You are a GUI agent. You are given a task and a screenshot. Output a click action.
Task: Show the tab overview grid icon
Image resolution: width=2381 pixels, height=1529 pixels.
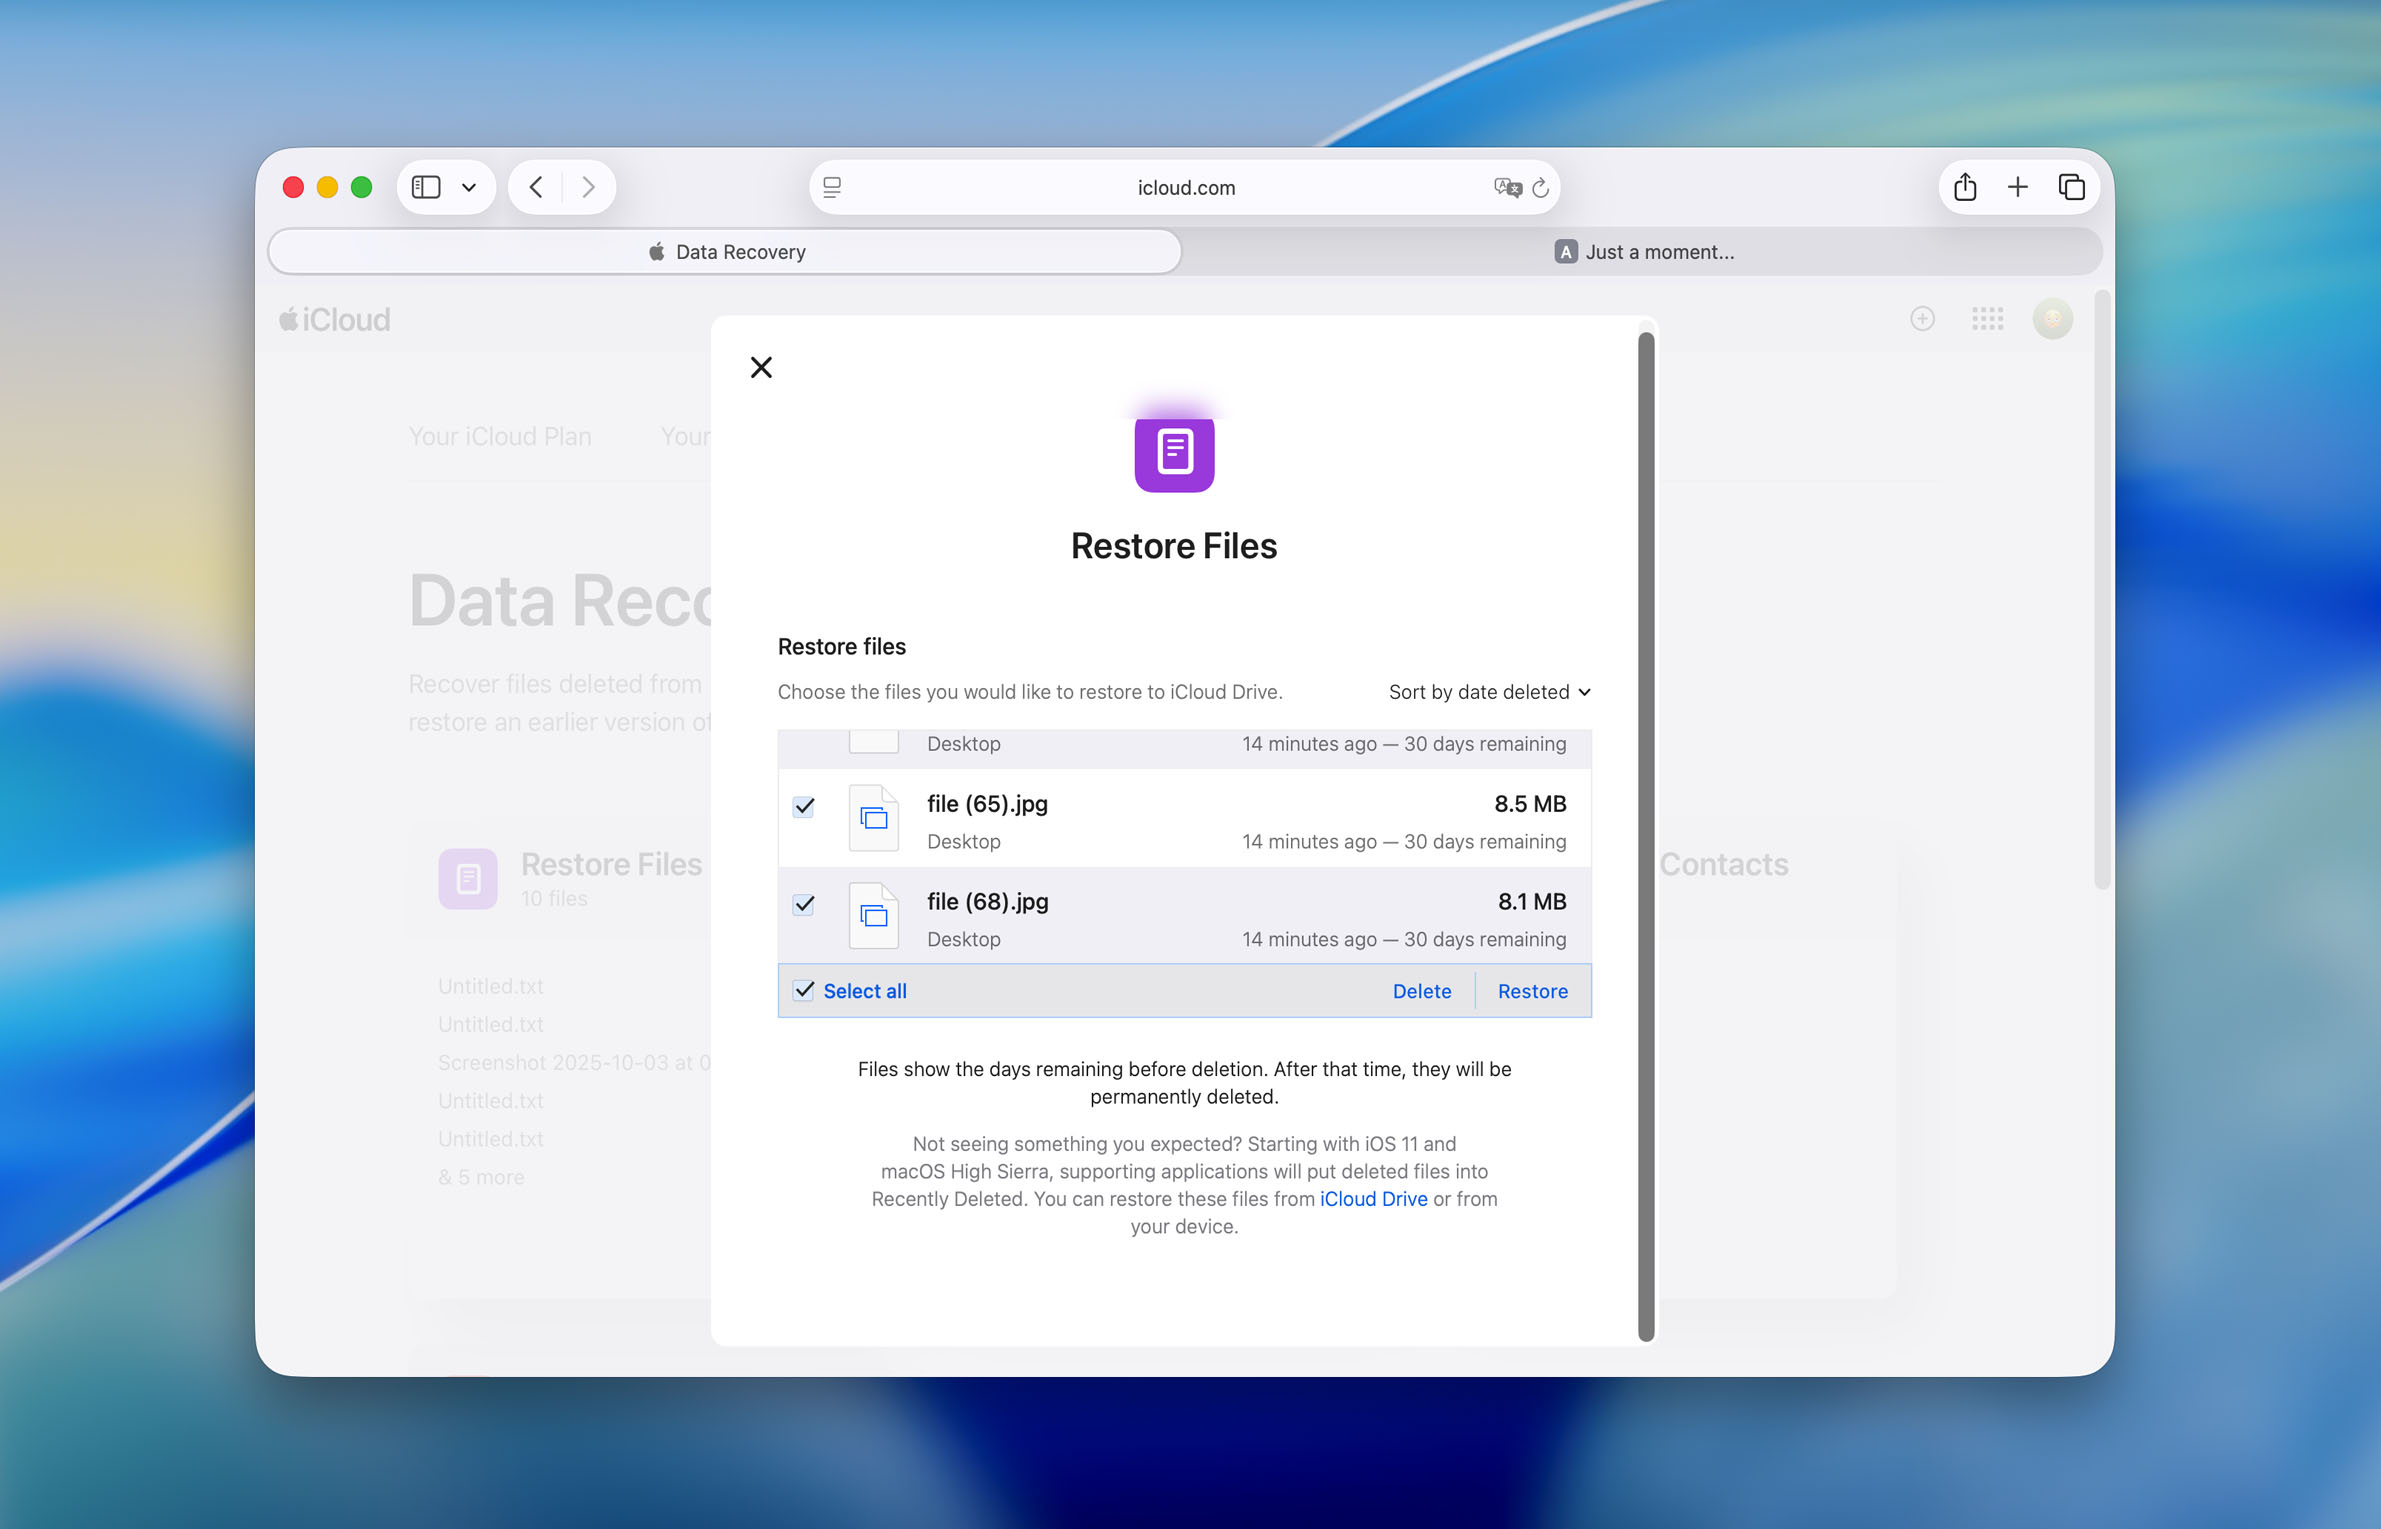2070,187
